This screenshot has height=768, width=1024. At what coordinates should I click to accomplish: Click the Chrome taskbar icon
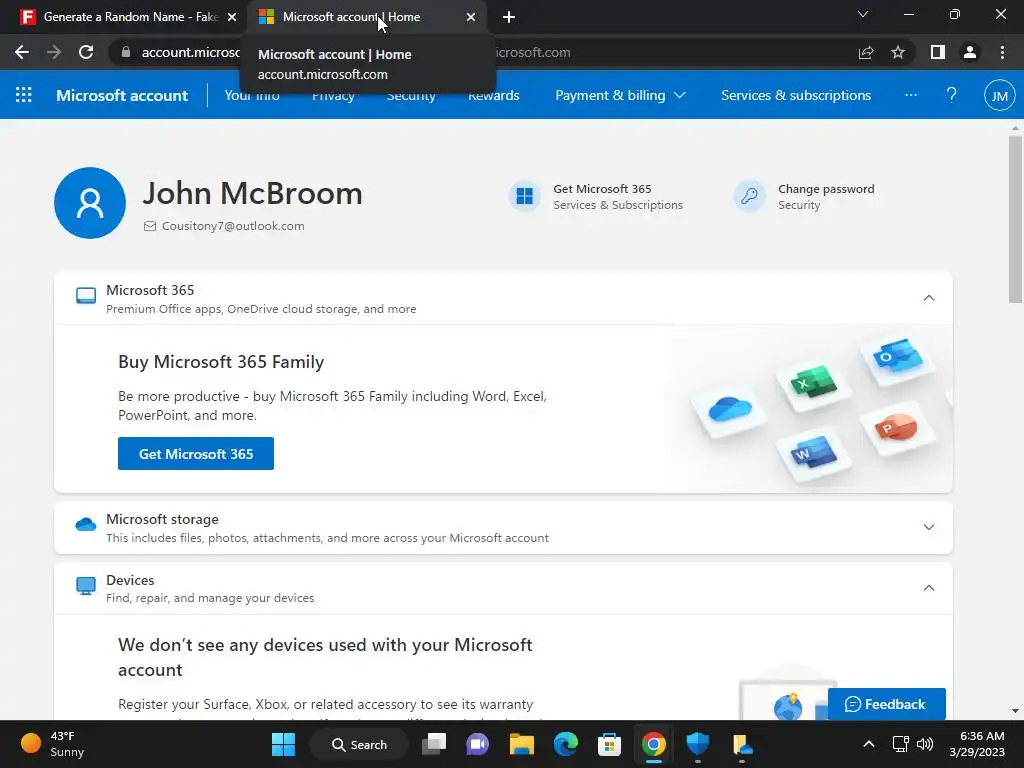click(654, 744)
